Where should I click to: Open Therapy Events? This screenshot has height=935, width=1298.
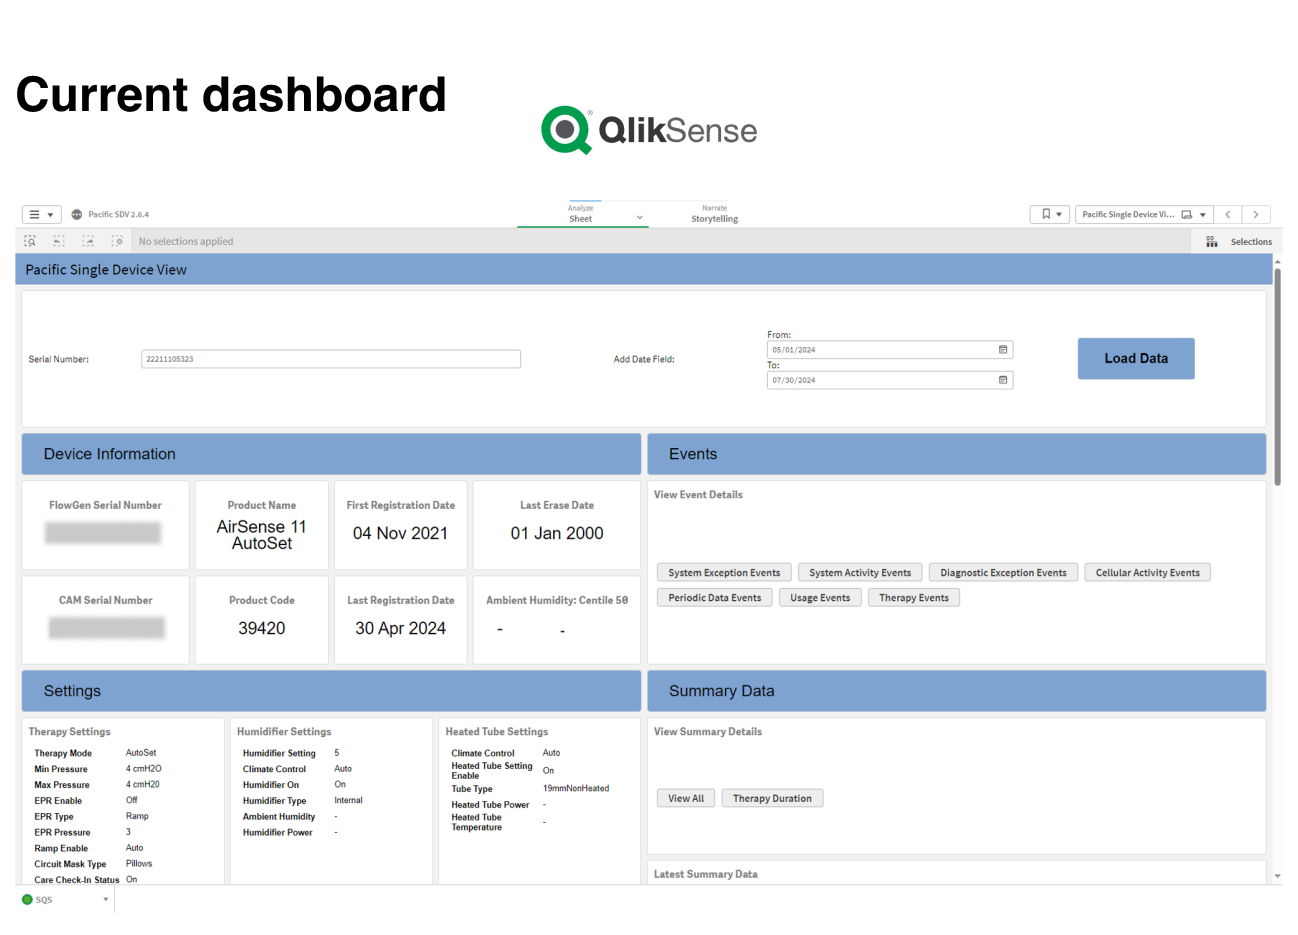914,598
